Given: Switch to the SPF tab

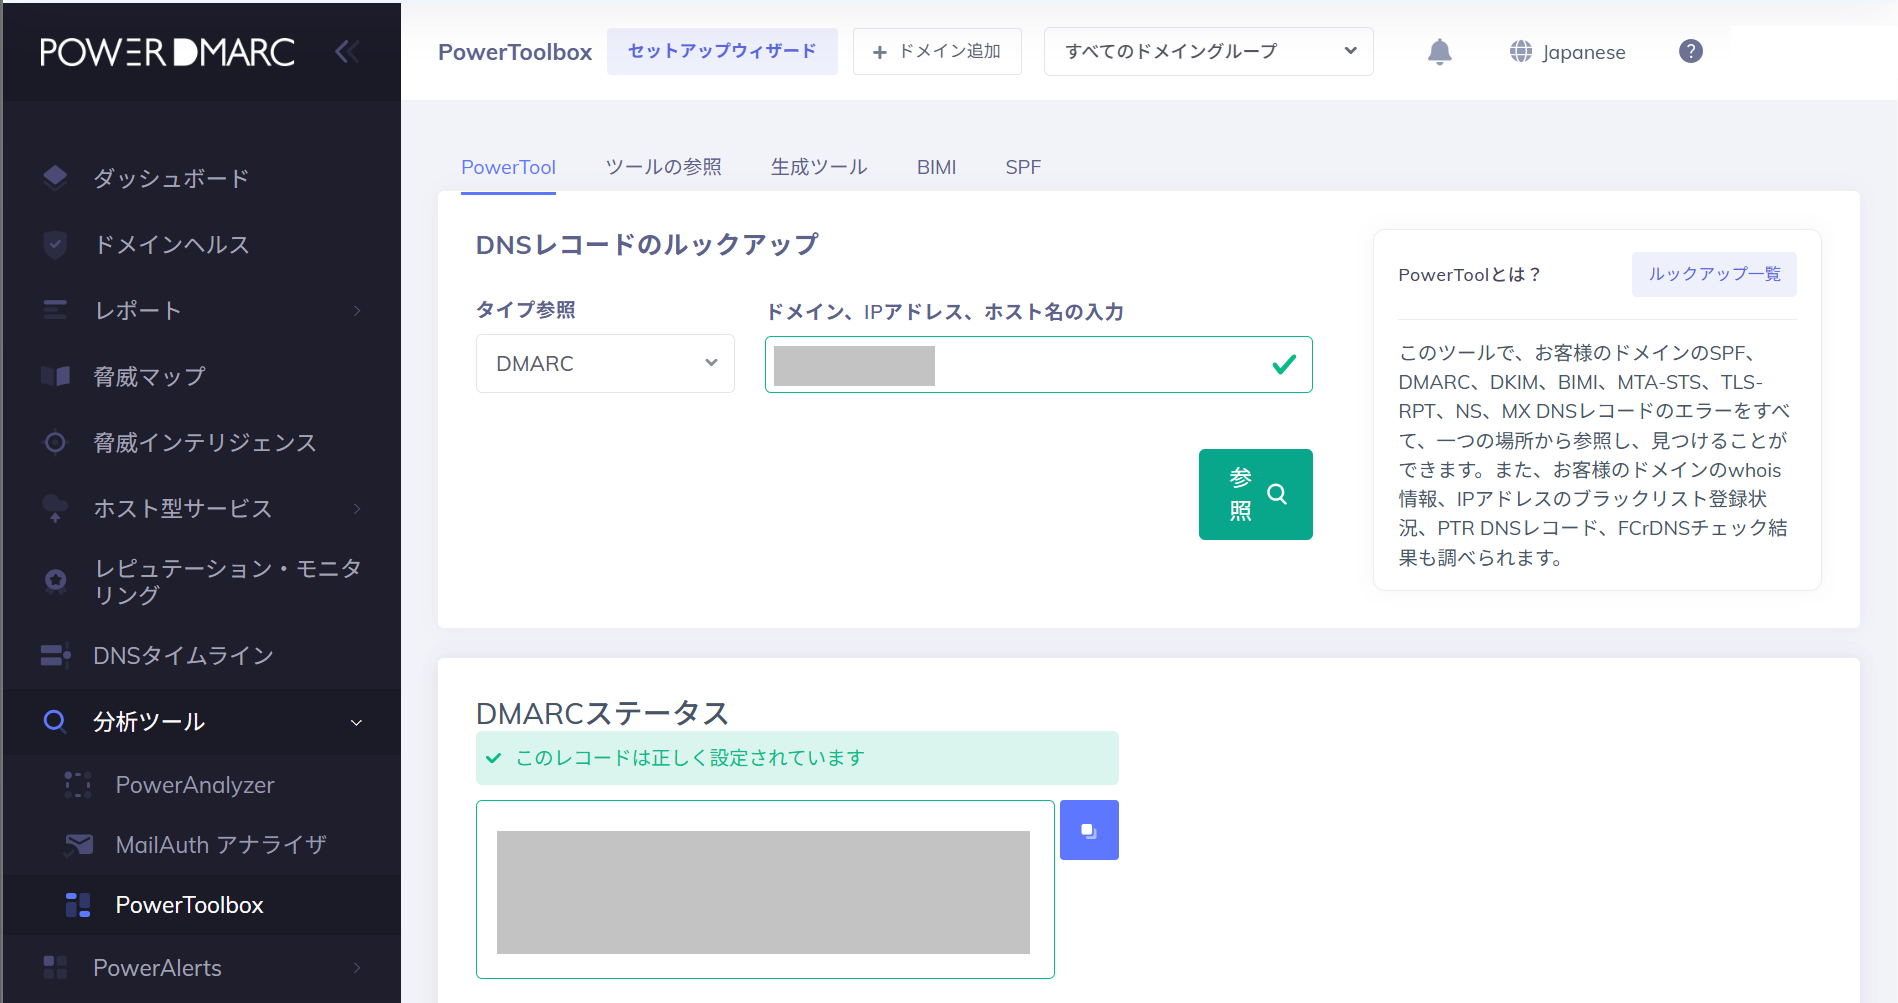Looking at the screenshot, I should (1023, 167).
